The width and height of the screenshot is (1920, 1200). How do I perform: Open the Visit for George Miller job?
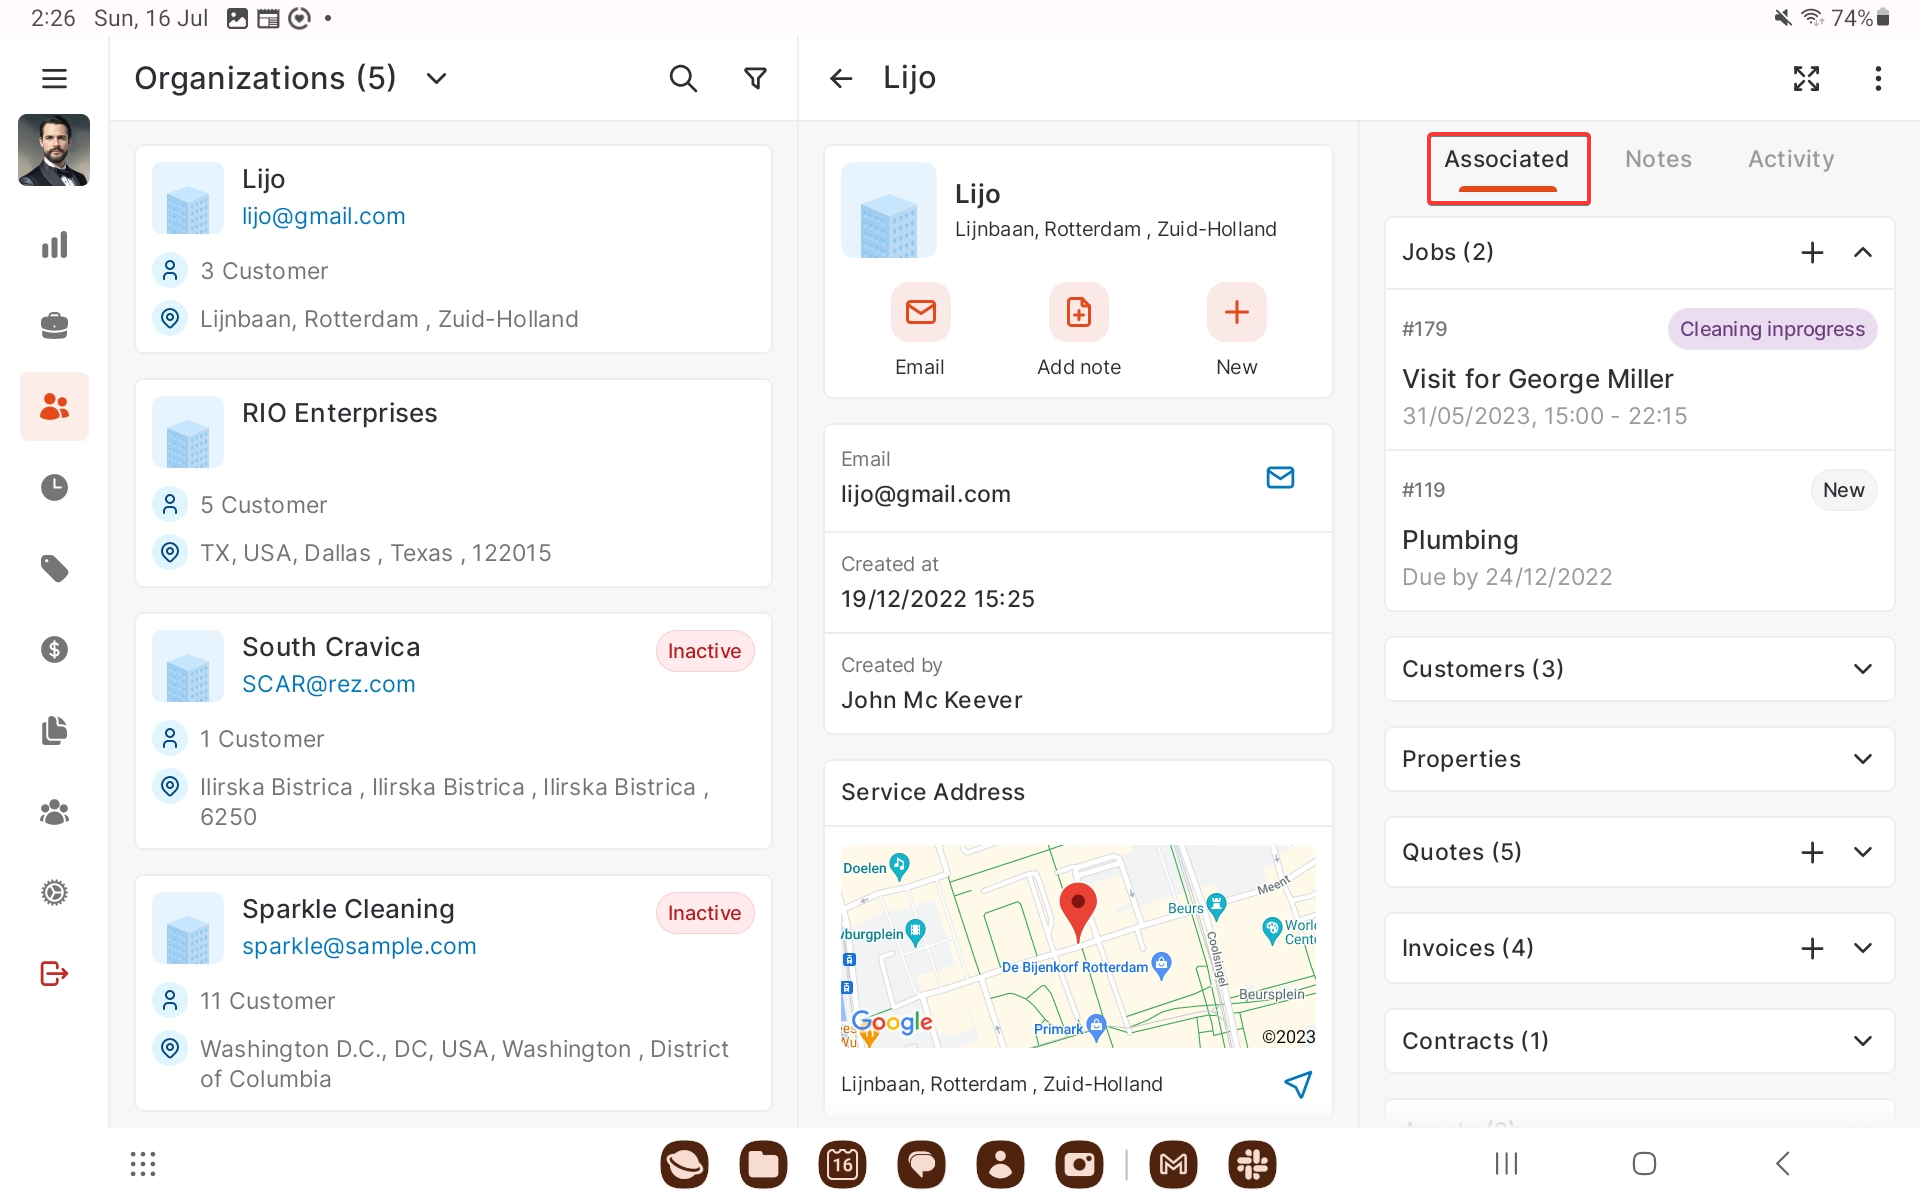1537,379
